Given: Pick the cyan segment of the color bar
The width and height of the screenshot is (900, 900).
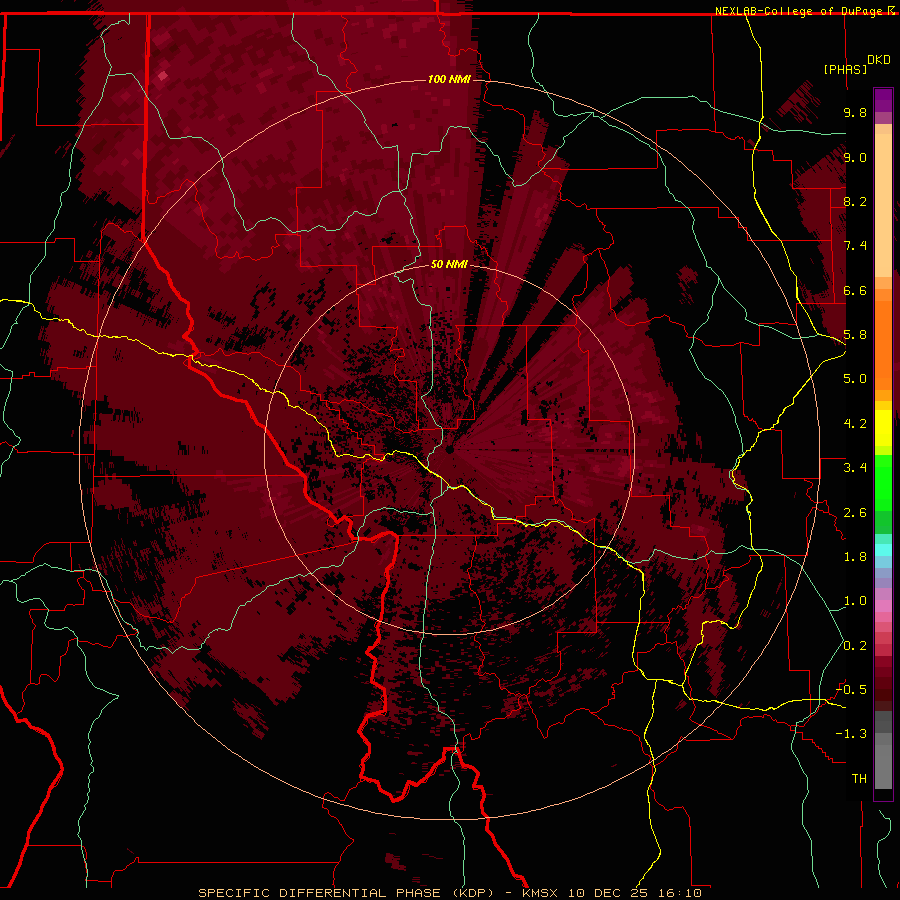Looking at the screenshot, I should click(x=883, y=550).
